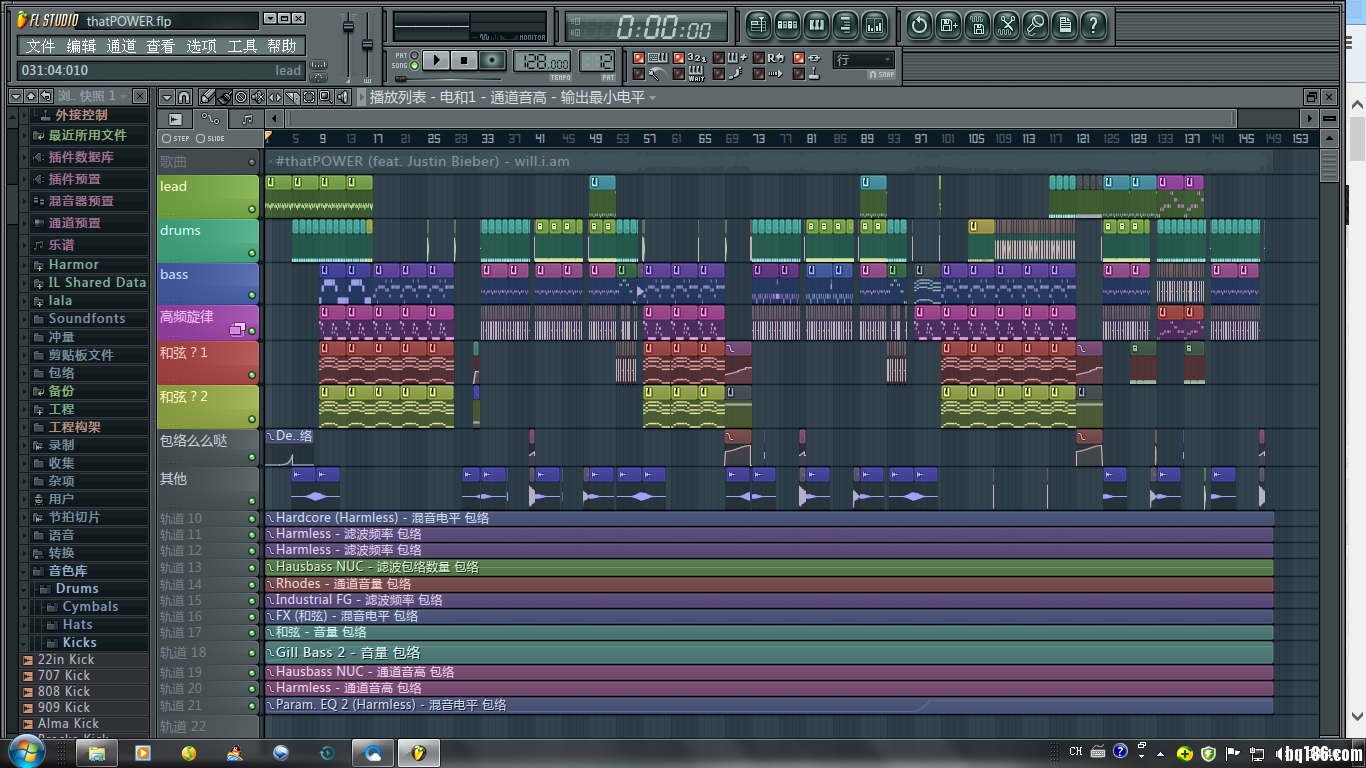Select the playlist zoom magnifier tool
Screen dimensions: 1366x768
(326, 97)
